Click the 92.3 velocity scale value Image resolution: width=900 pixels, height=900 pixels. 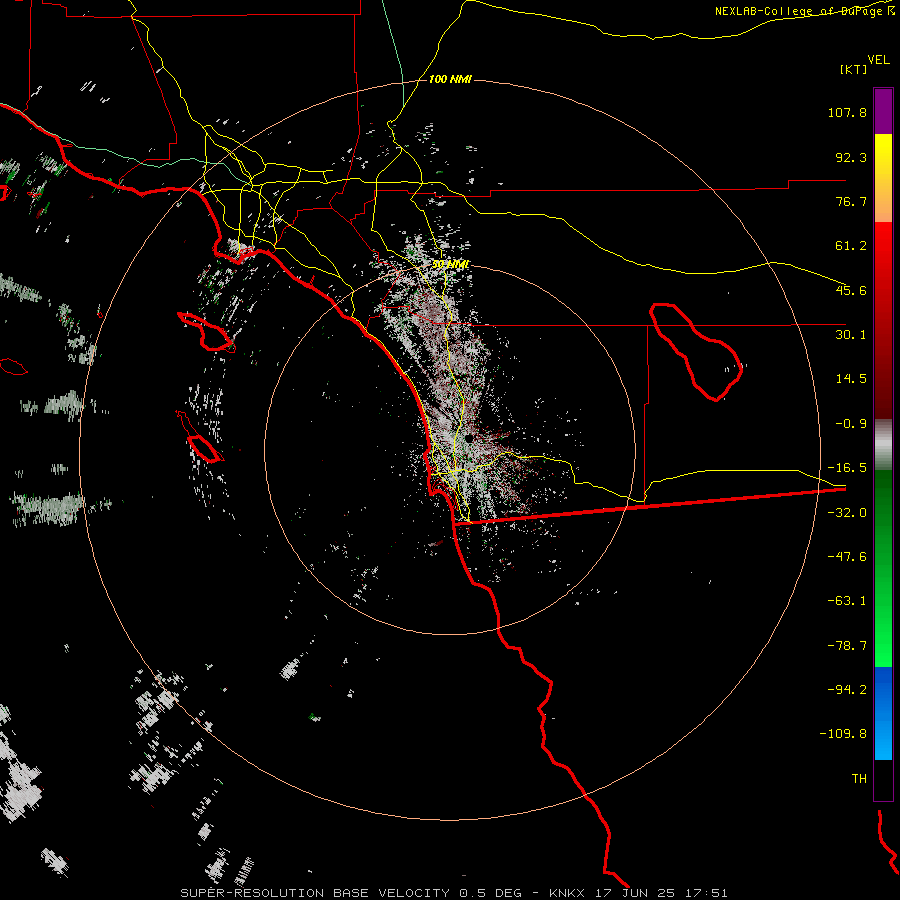point(851,157)
